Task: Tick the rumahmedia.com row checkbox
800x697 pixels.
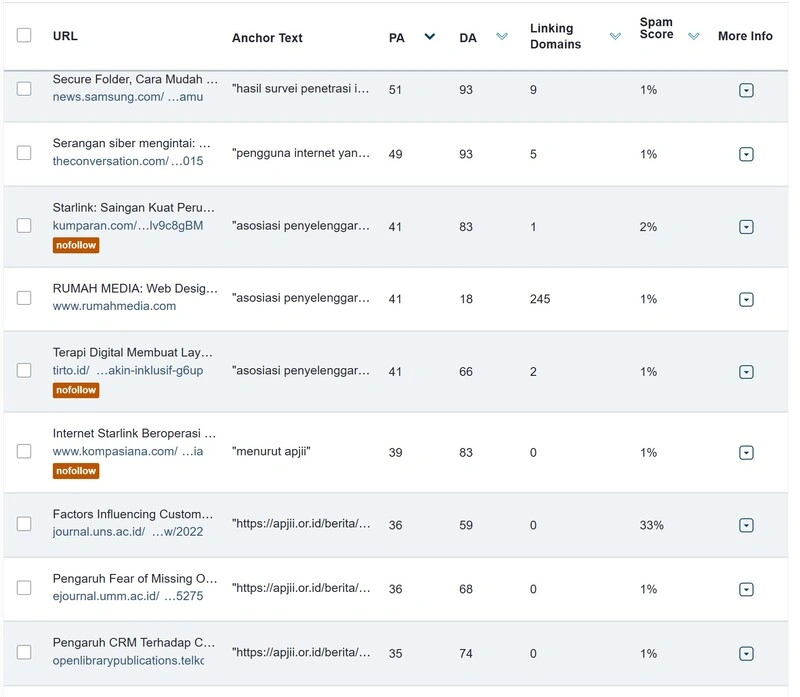Action: coord(24,298)
